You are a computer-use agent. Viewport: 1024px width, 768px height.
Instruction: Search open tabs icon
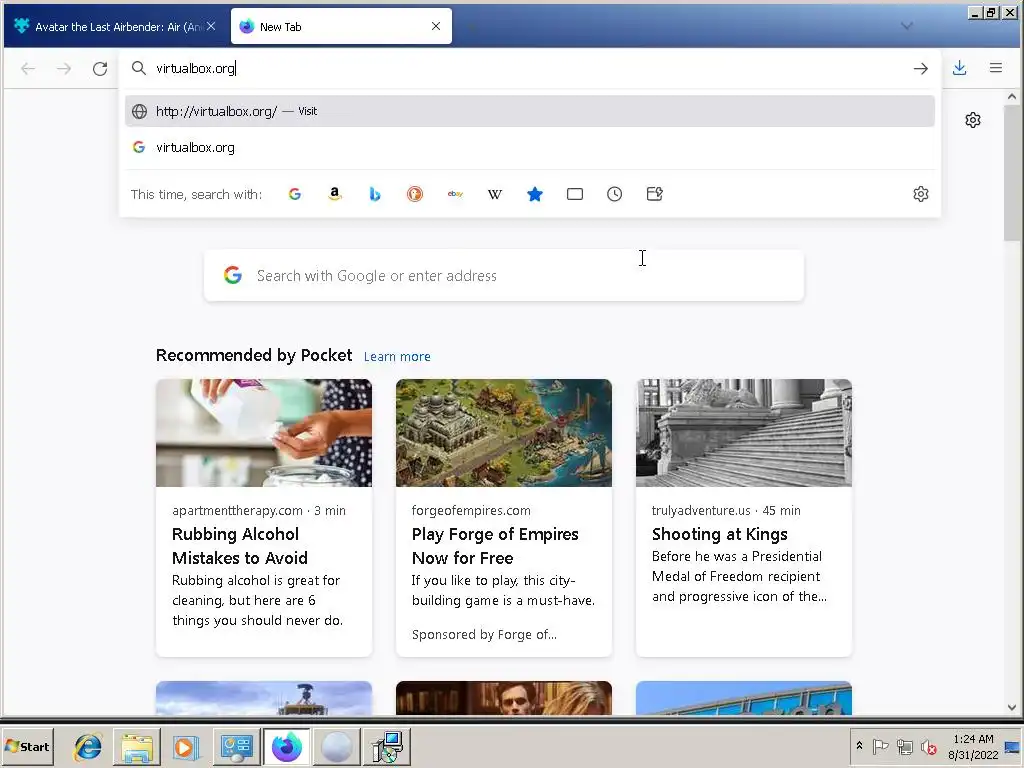(575, 194)
